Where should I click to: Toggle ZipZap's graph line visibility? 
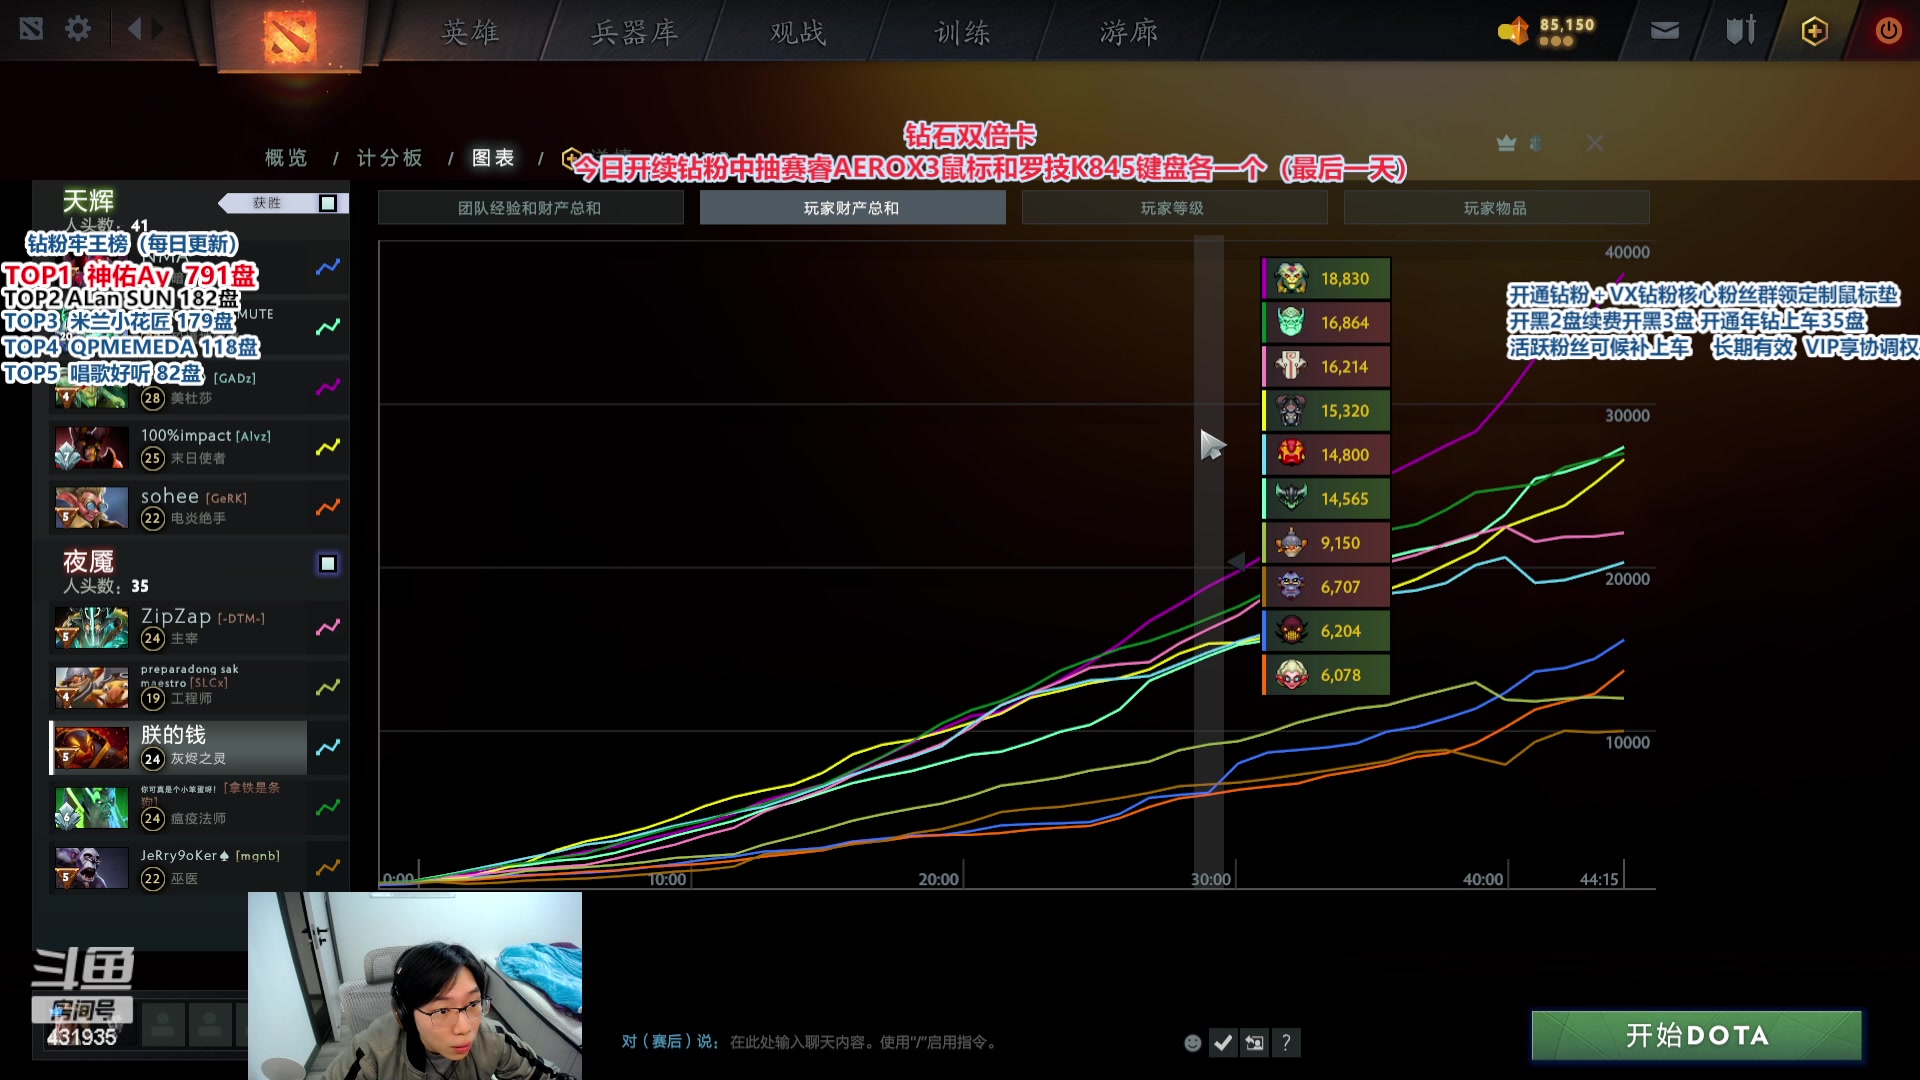pyautogui.click(x=328, y=628)
